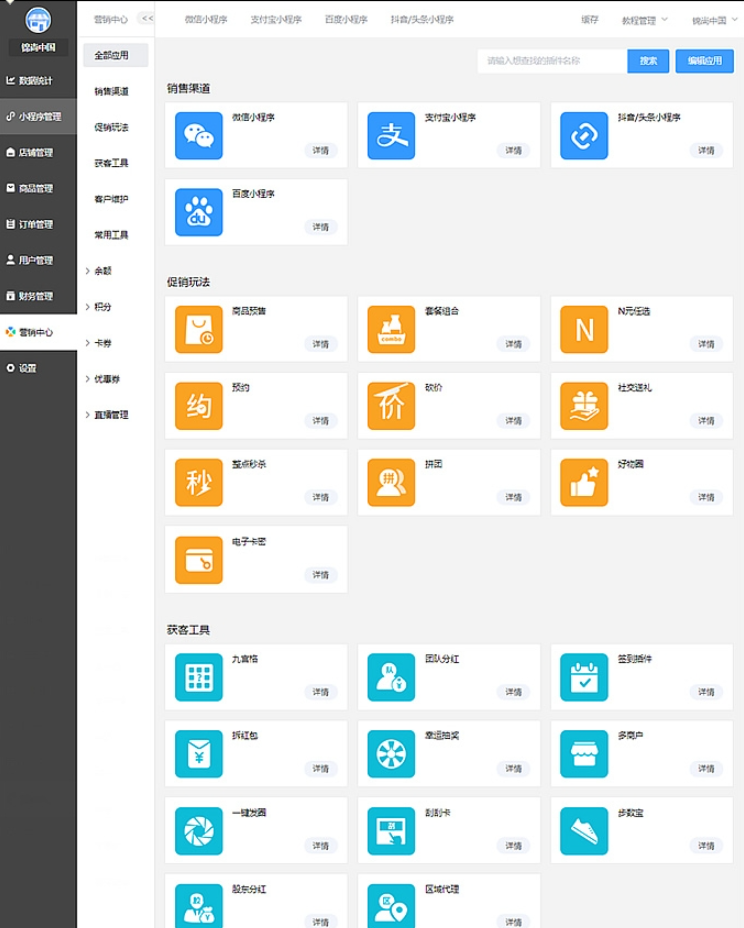
Task: Open the 百度小程序 paw app card icon
Action: pos(199,212)
